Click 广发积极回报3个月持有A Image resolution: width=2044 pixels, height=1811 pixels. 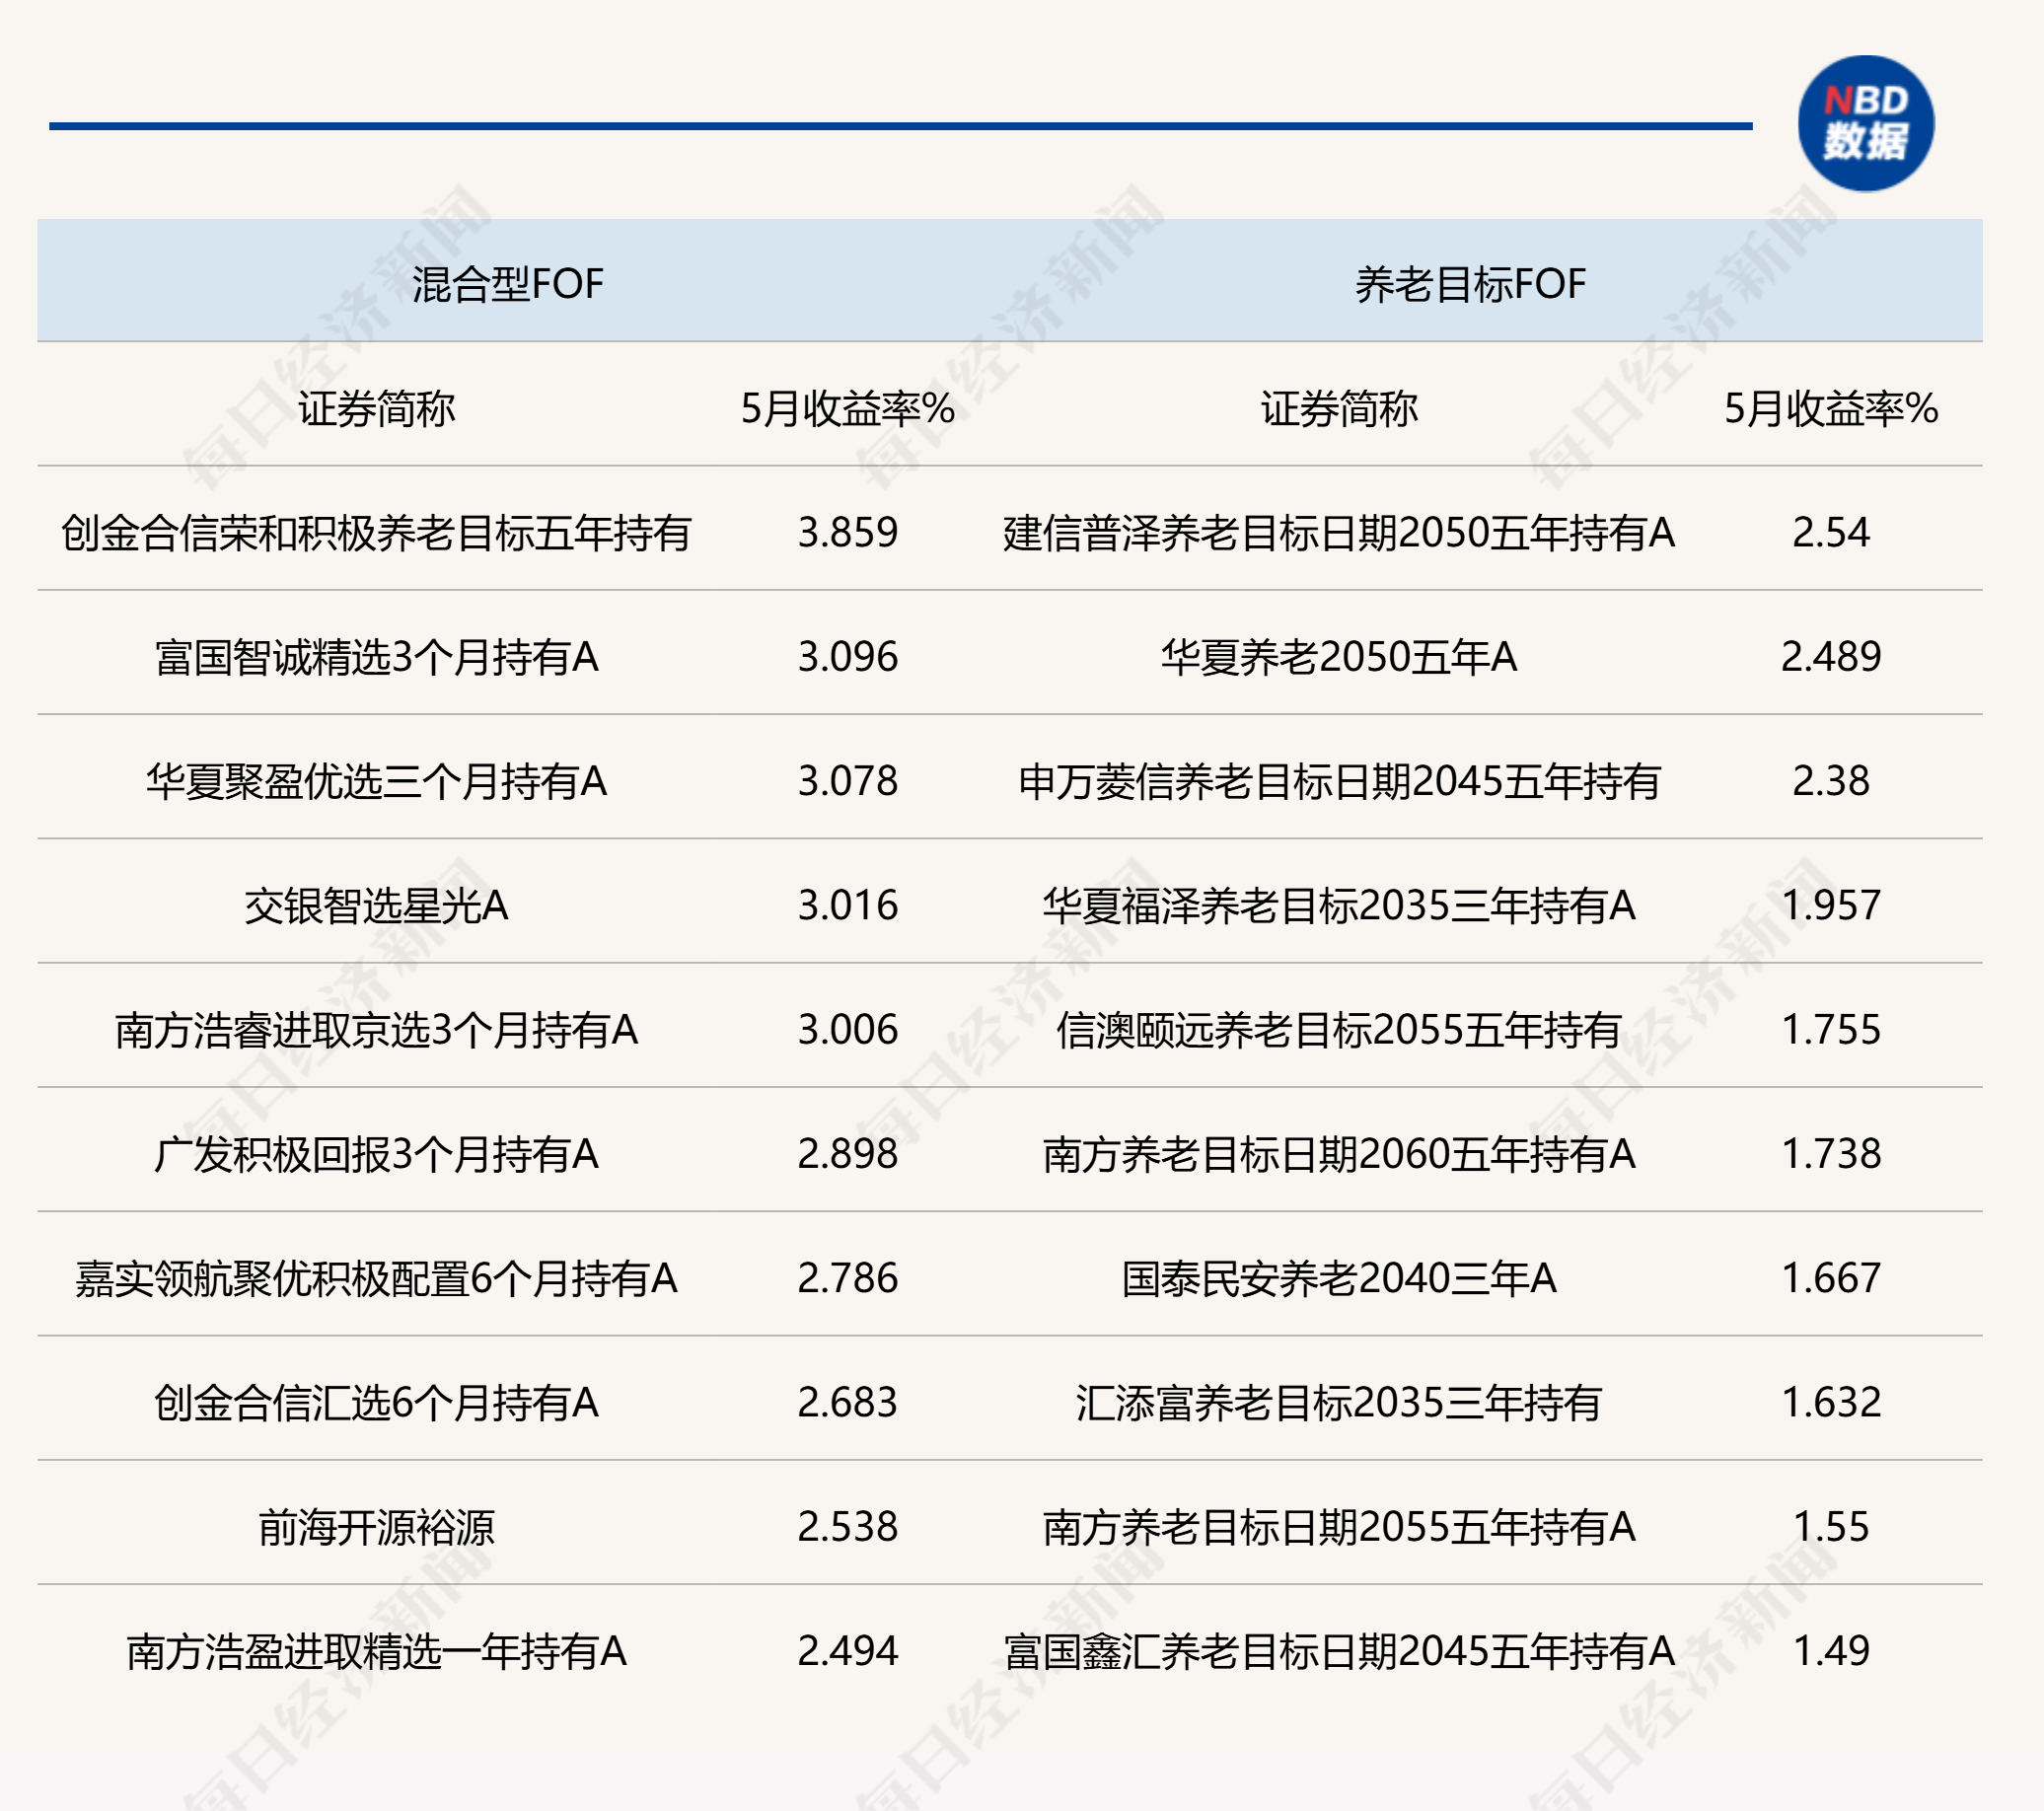pos(376,1154)
